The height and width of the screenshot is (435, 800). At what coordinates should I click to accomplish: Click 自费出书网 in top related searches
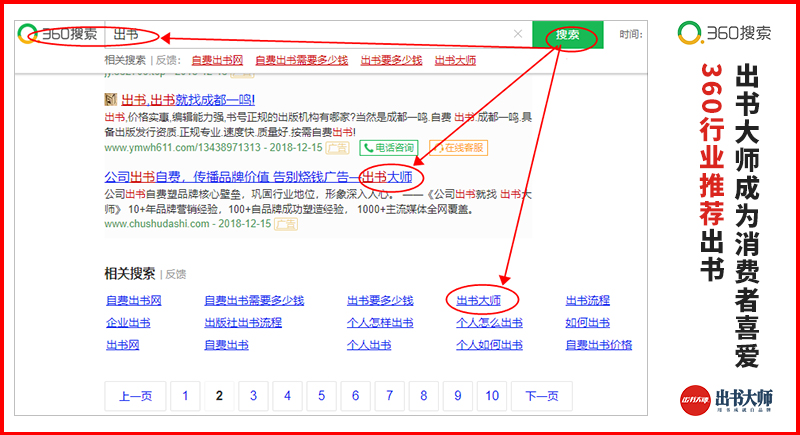coord(216,60)
